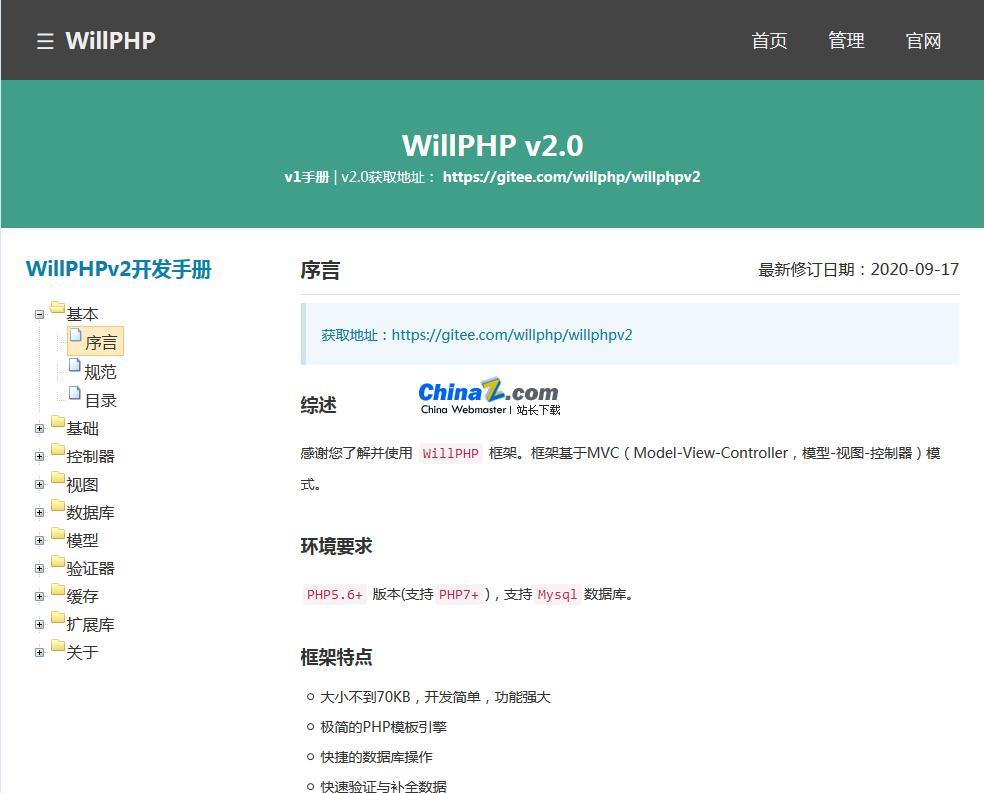Go to 首页 in the top navigation
The height and width of the screenshot is (793, 984).
pyautogui.click(x=769, y=41)
